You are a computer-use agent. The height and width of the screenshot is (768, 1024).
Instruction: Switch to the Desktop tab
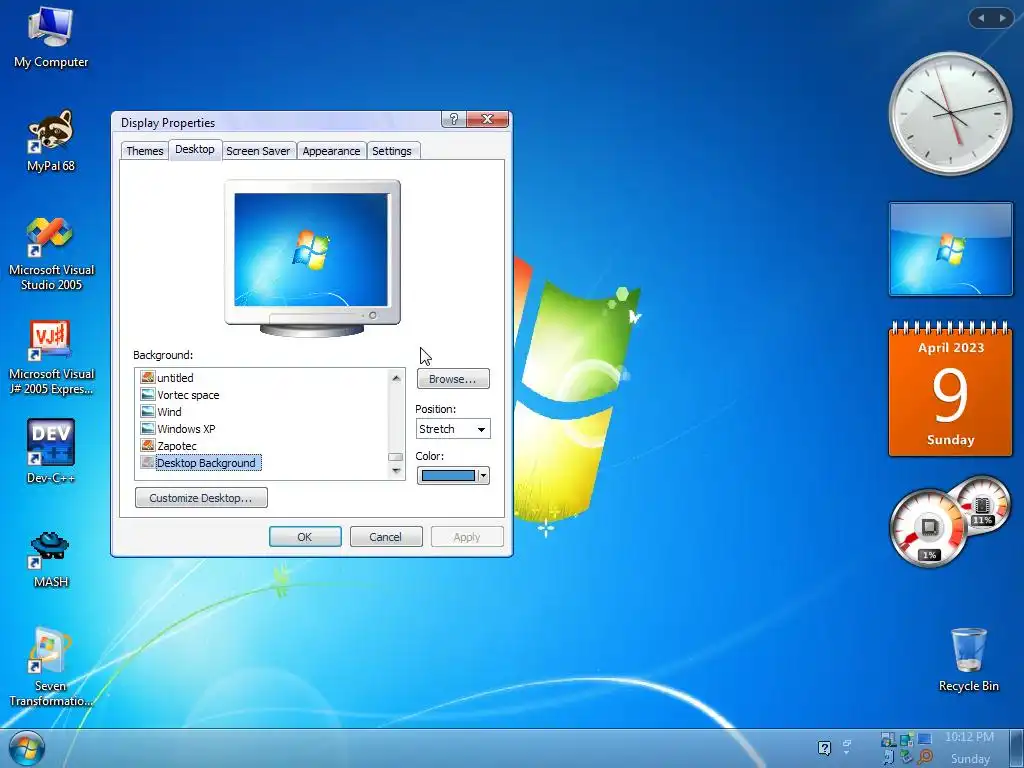click(x=195, y=150)
